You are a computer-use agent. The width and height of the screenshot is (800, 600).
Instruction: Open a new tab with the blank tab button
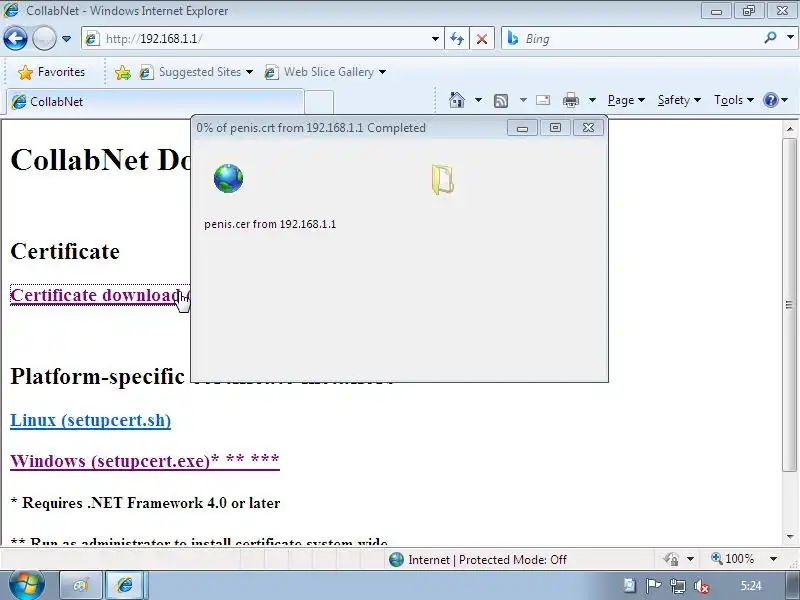tap(319, 102)
